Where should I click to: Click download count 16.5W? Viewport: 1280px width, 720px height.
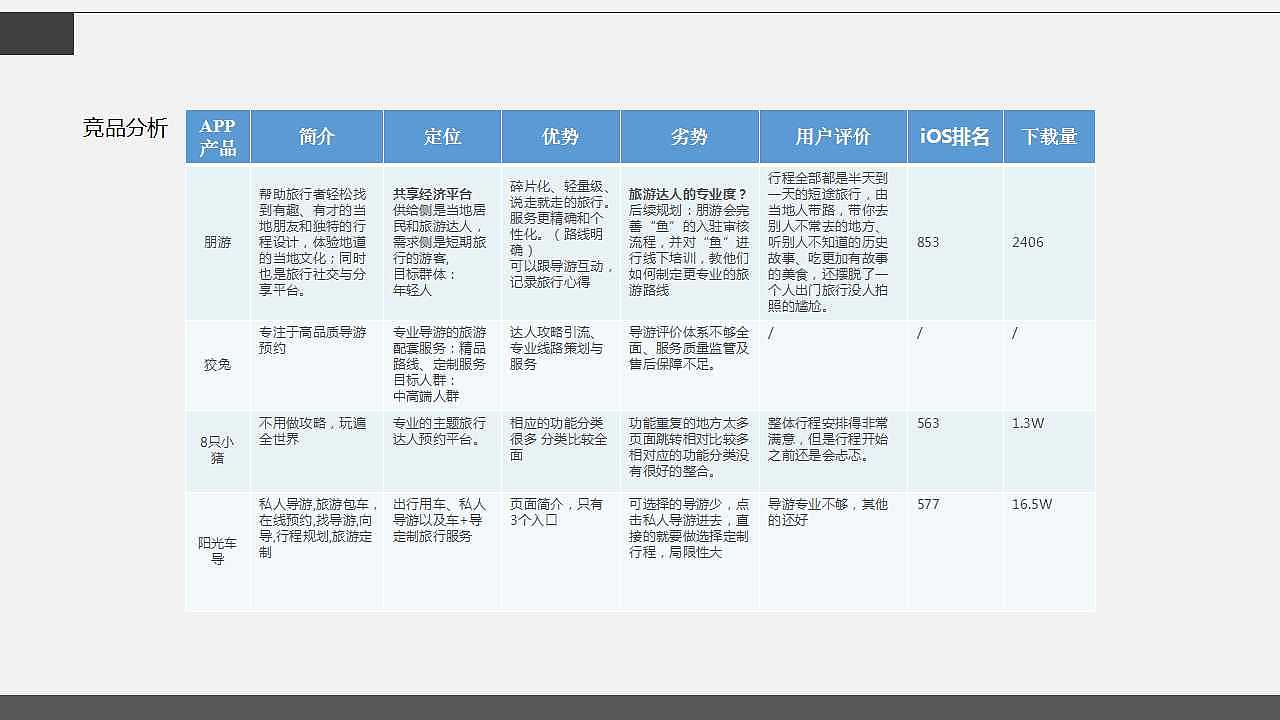[x=1032, y=504]
